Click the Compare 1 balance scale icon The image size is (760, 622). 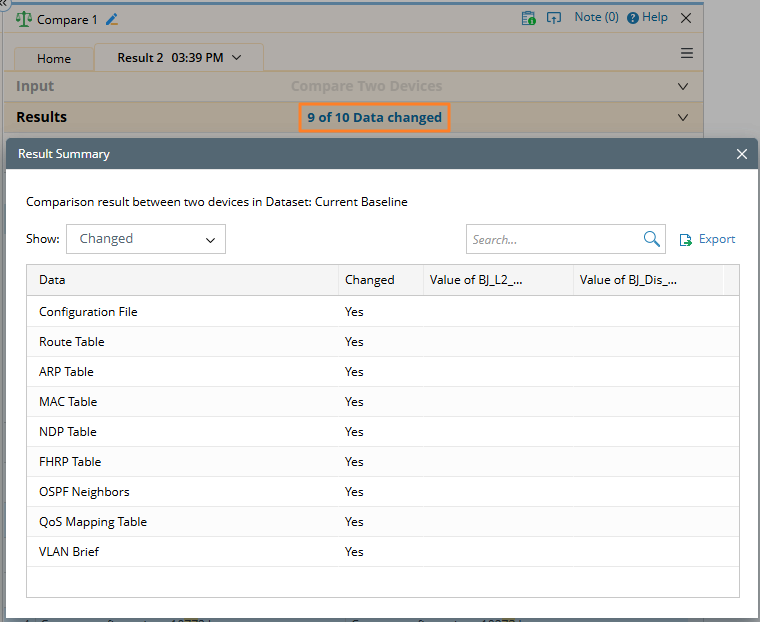[x=24, y=19]
